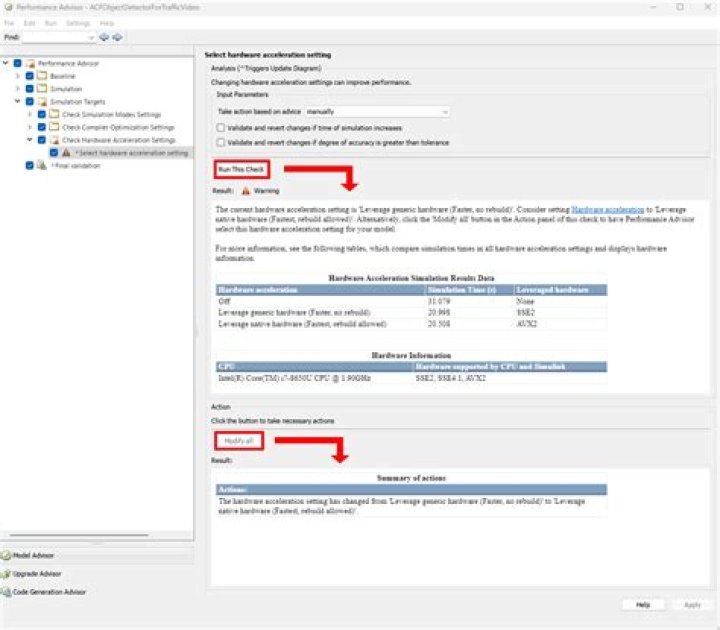Toggle the Performance Advisor root checkbox

point(17,63)
